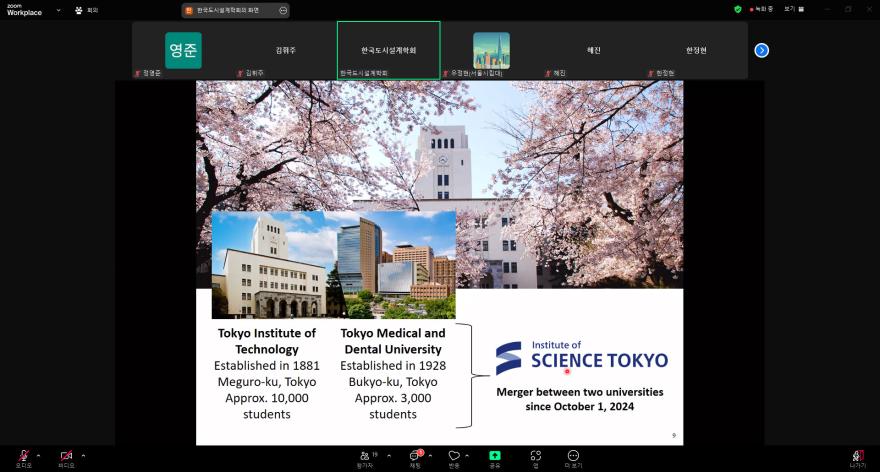Open the more options ellipsis in toolbar

573,456
